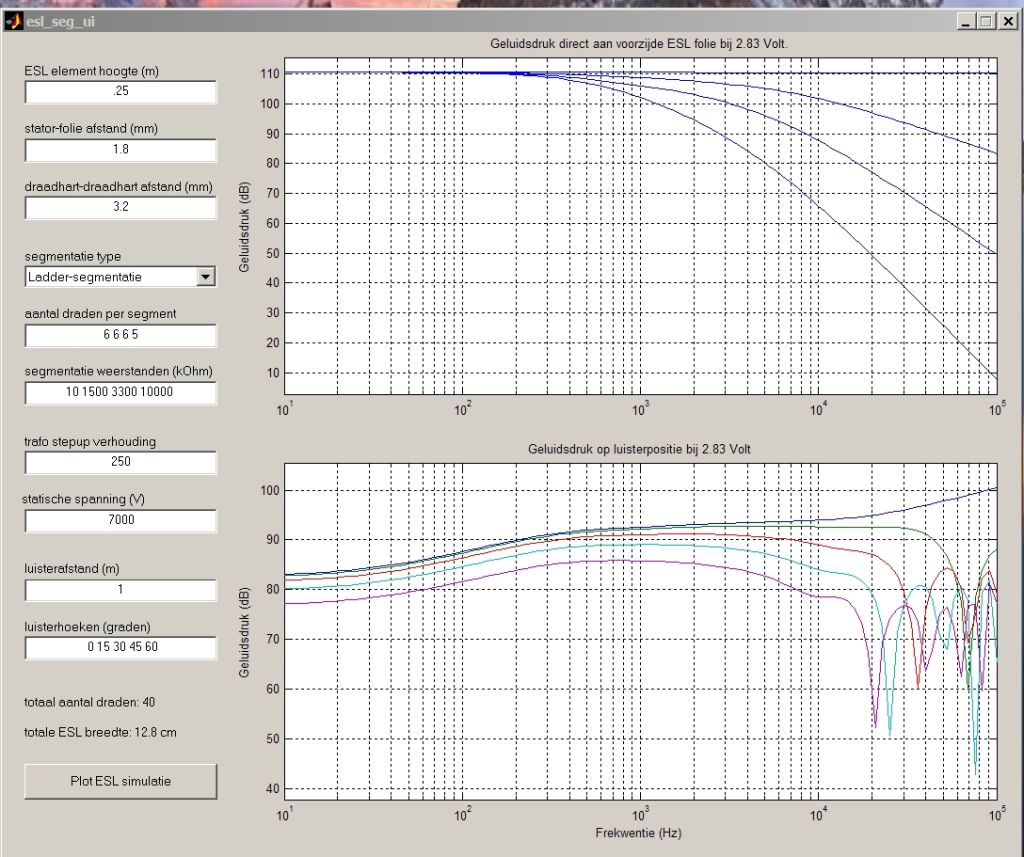Click the luisterafstand field showing 1
The height and width of the screenshot is (857, 1024).
[x=121, y=590]
